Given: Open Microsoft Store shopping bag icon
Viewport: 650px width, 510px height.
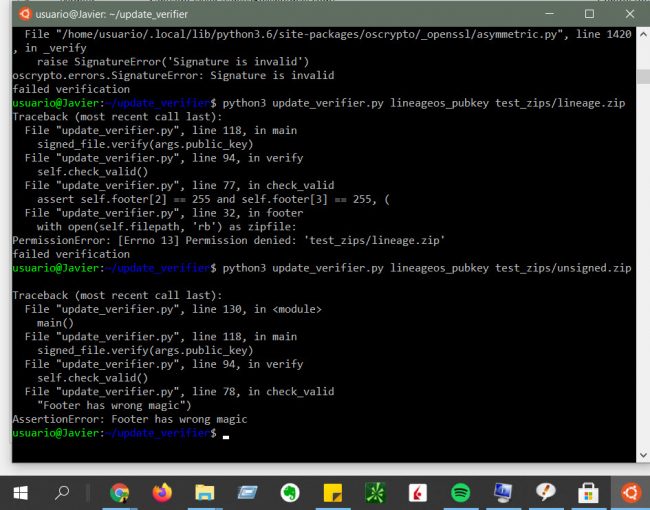Looking at the screenshot, I should click(588, 493).
